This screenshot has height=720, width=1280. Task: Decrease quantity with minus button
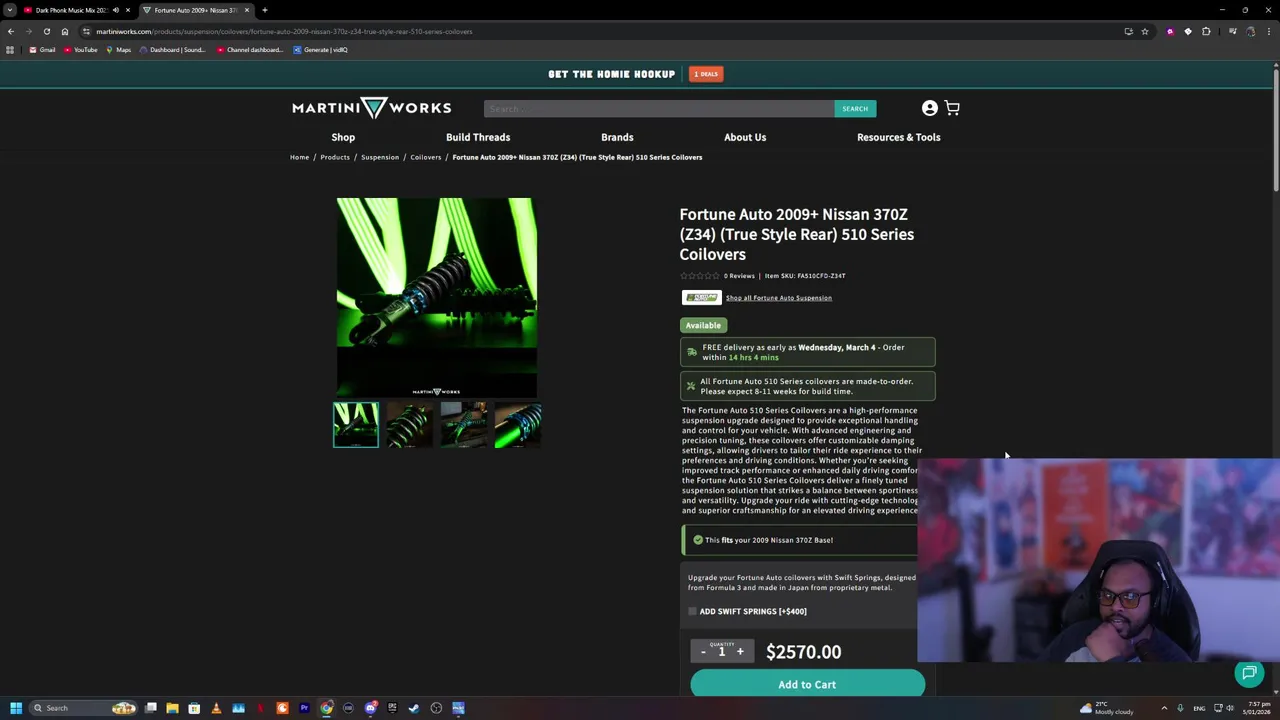coord(703,652)
